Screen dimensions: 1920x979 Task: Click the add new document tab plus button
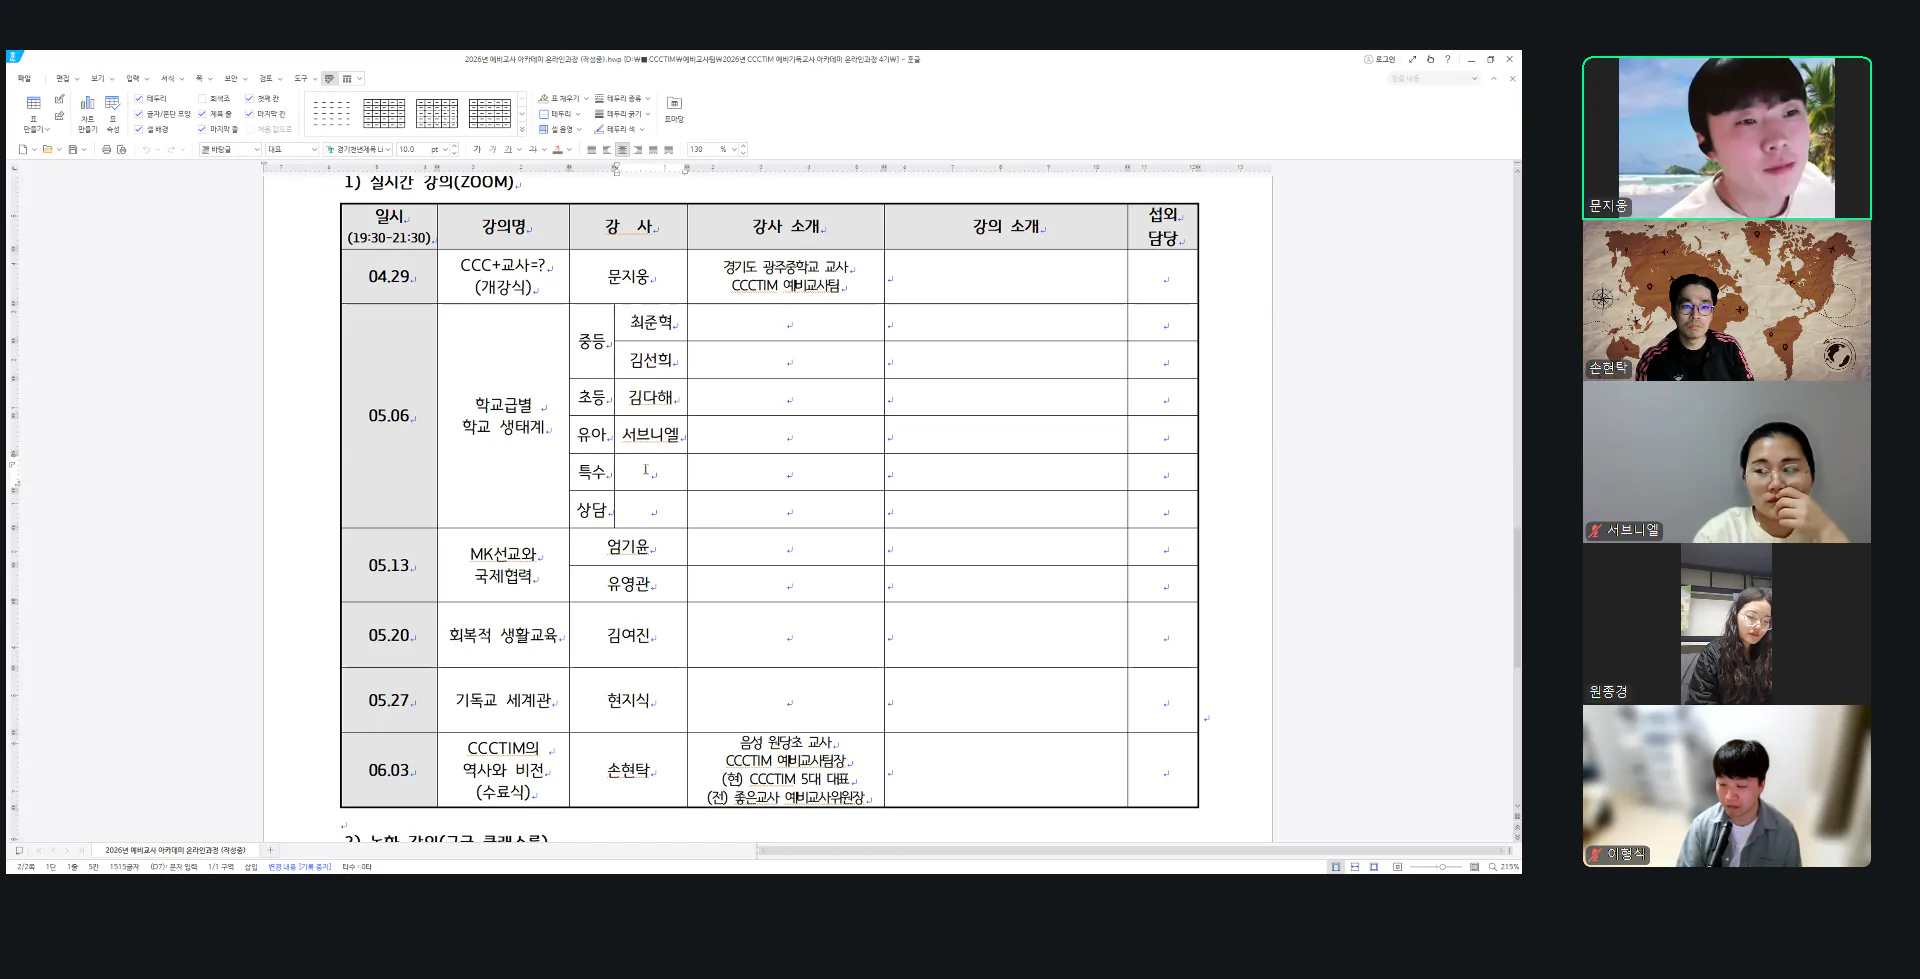[270, 850]
